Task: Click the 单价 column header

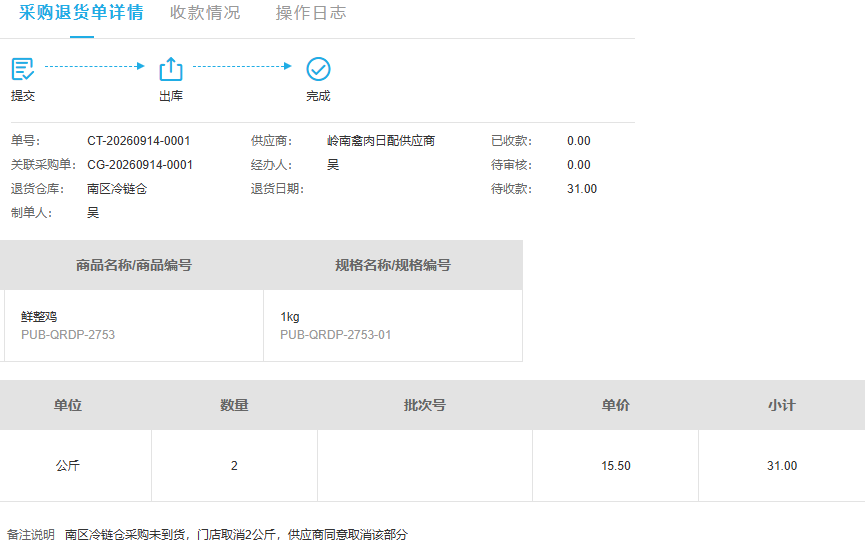Action: (616, 405)
